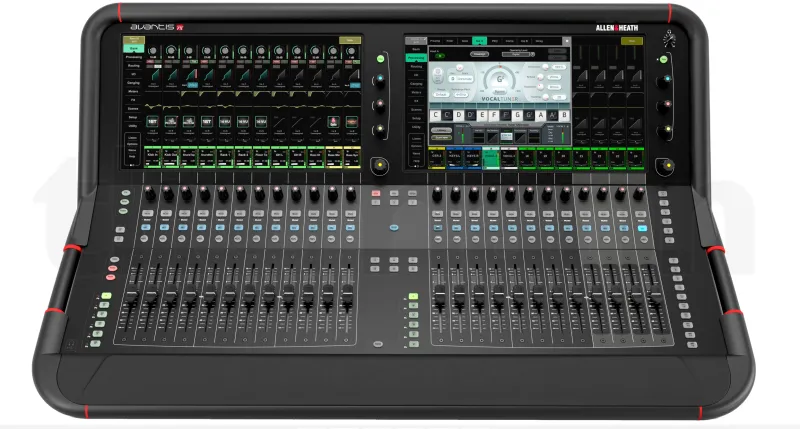Screen dimensions: 800x429
Task: Tap the F key on Vocal Tuner keyboard
Action: [x=494, y=115]
